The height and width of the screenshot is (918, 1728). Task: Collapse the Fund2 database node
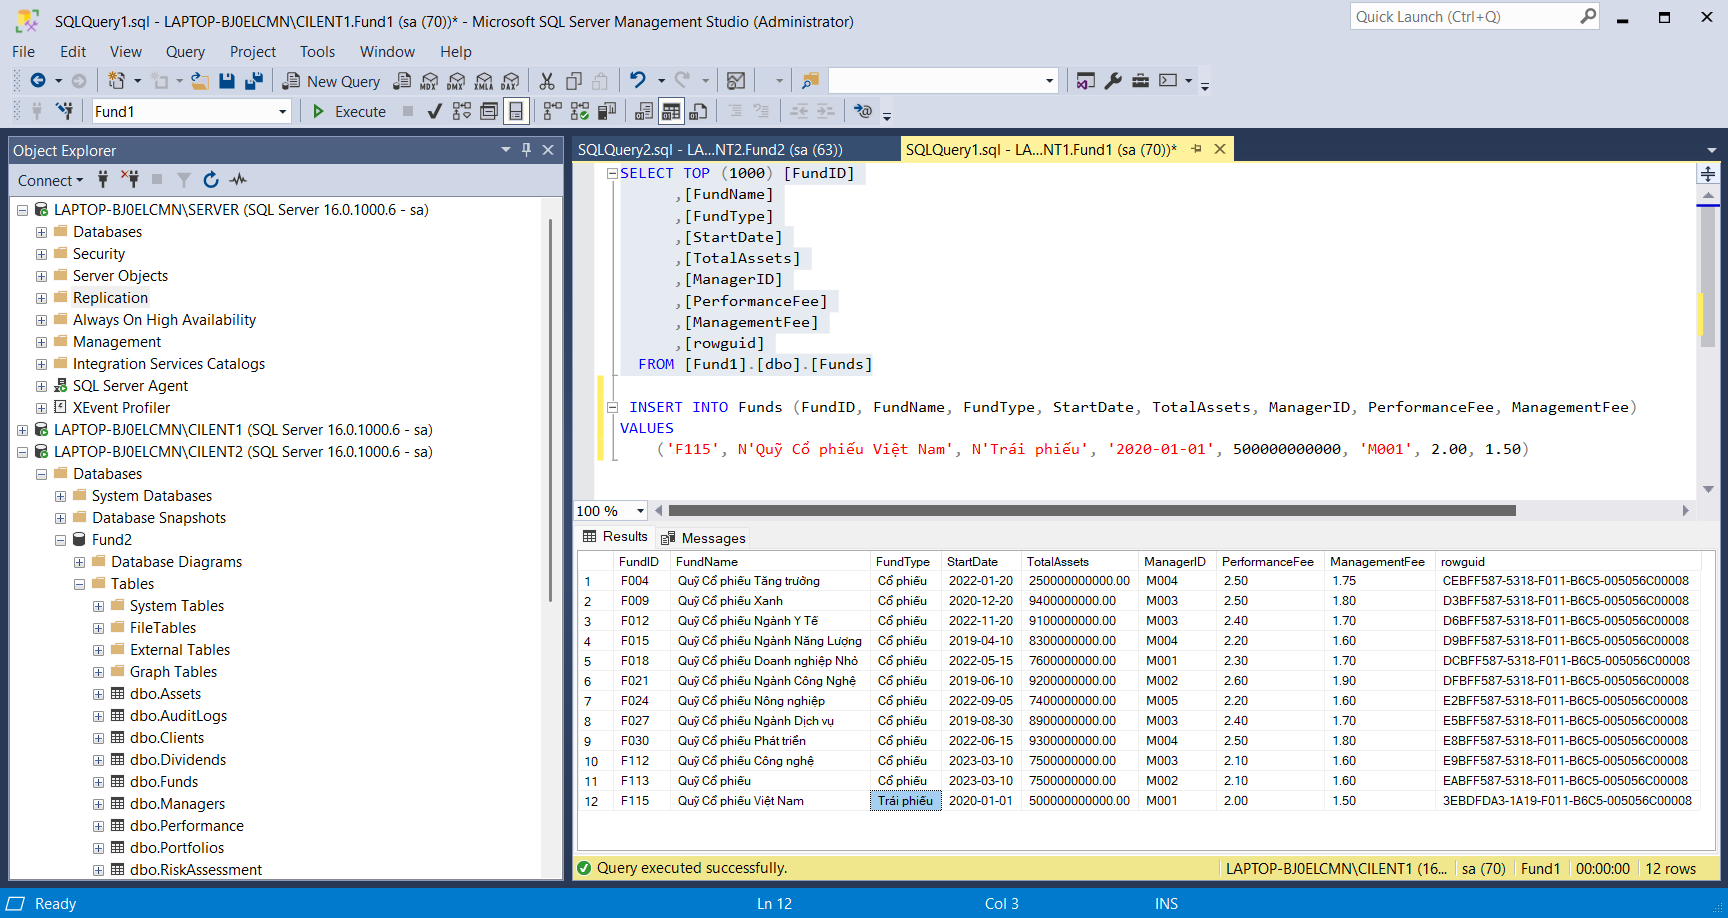61,539
